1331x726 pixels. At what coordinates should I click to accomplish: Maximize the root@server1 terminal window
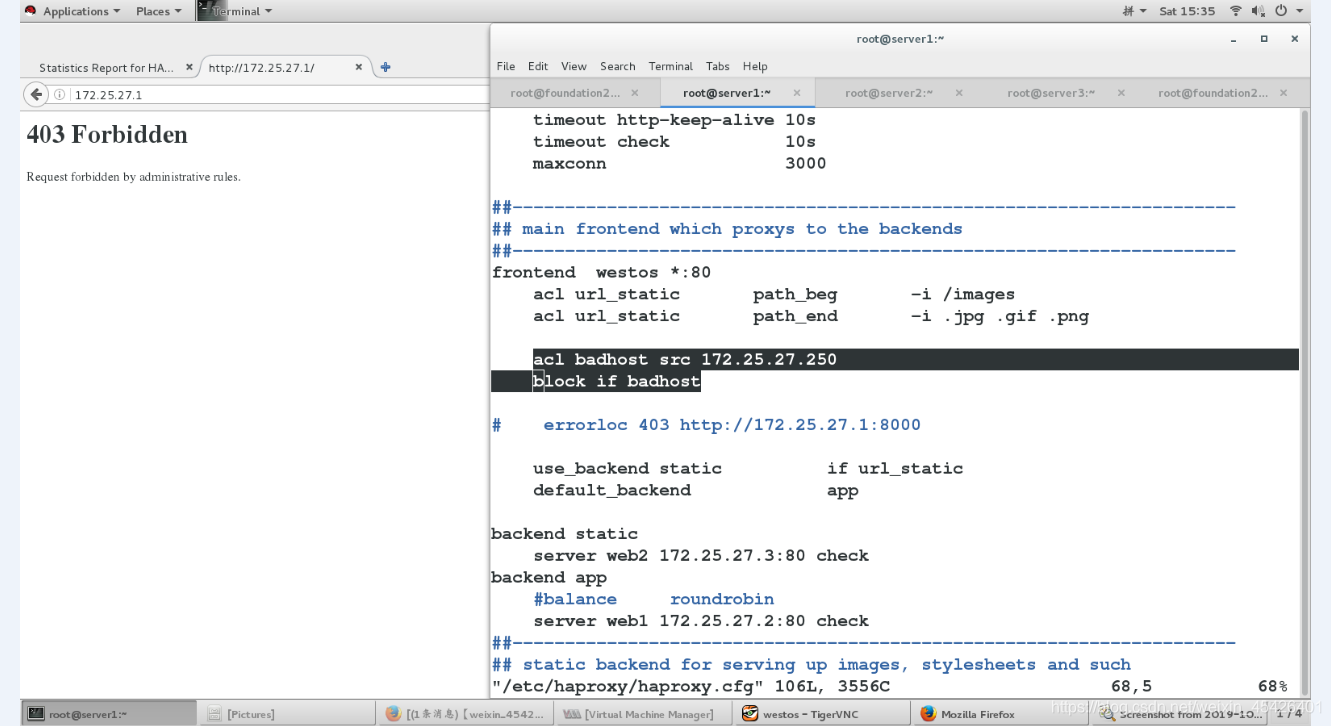(x=1264, y=39)
